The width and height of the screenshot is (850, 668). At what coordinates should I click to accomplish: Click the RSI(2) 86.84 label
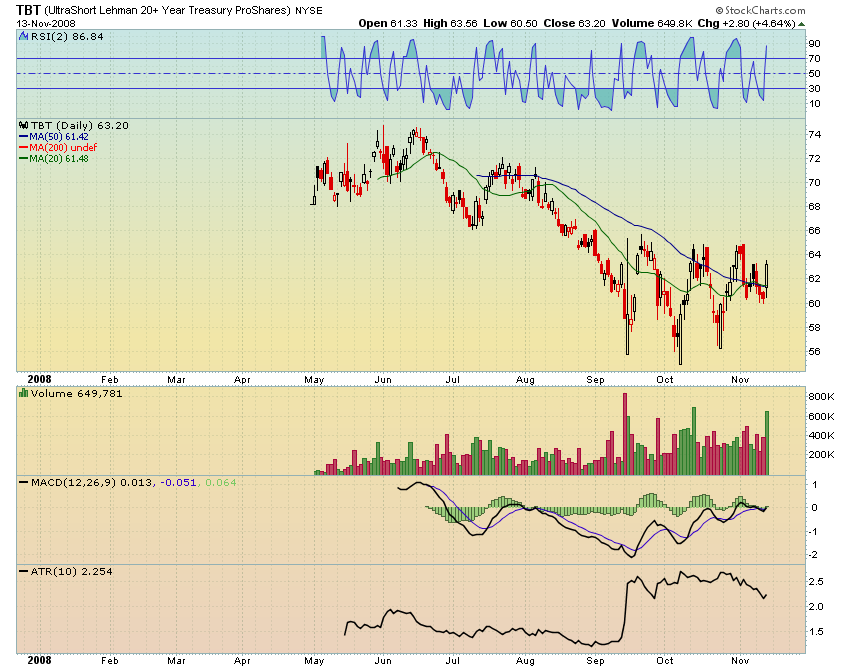point(66,36)
